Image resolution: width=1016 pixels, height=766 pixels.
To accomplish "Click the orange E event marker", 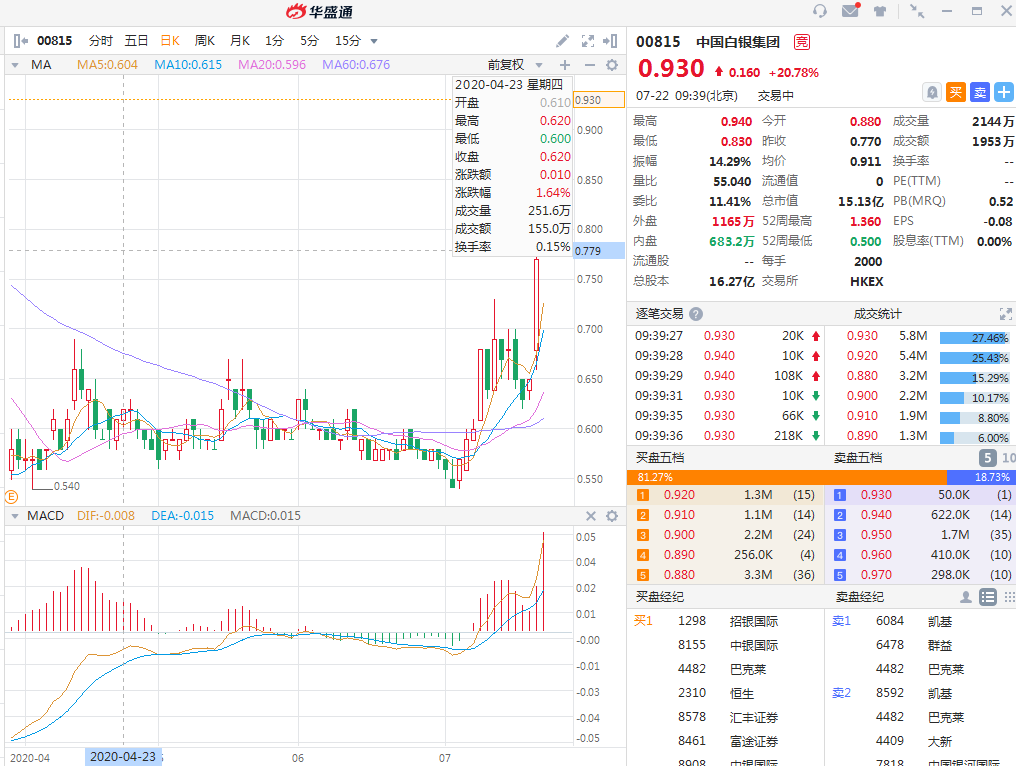I will [11, 497].
